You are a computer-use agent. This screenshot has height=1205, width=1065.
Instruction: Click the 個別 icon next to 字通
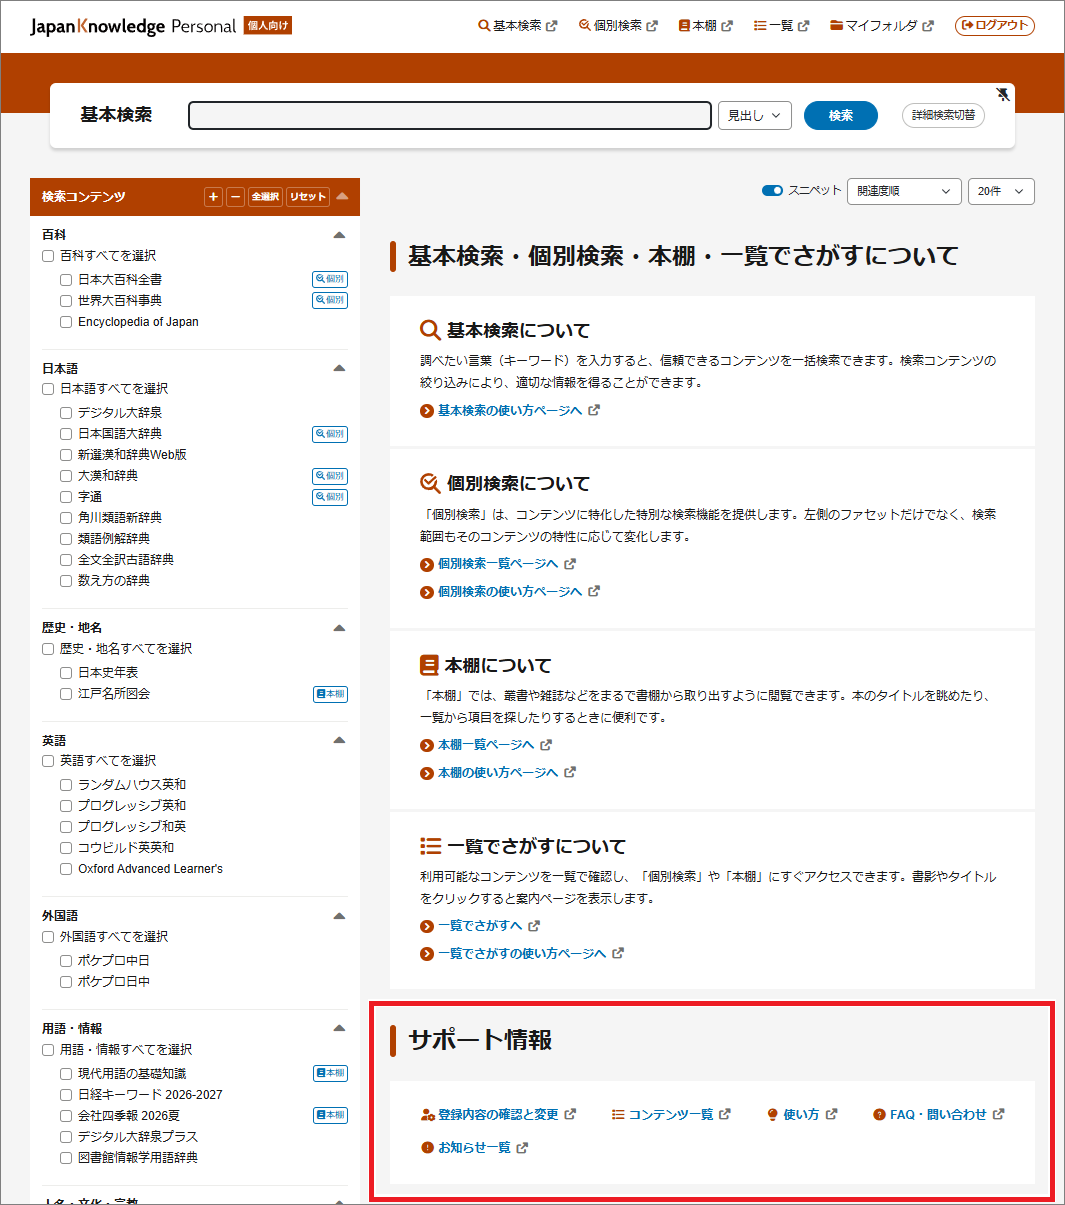[x=330, y=497]
